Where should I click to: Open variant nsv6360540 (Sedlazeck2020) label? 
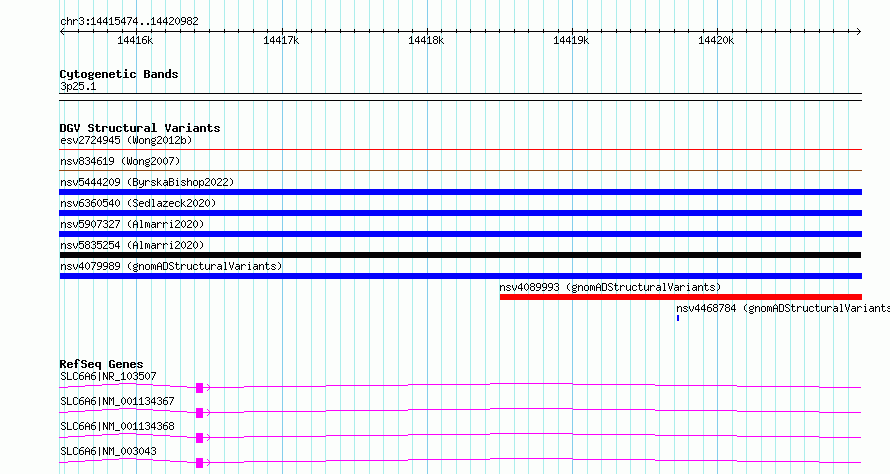[138, 203]
